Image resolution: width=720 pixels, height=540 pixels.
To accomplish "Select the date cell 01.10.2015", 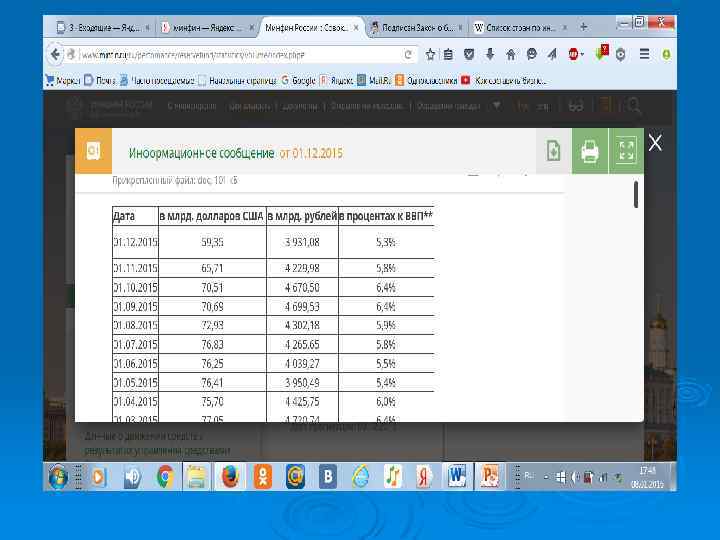I will point(135,287).
